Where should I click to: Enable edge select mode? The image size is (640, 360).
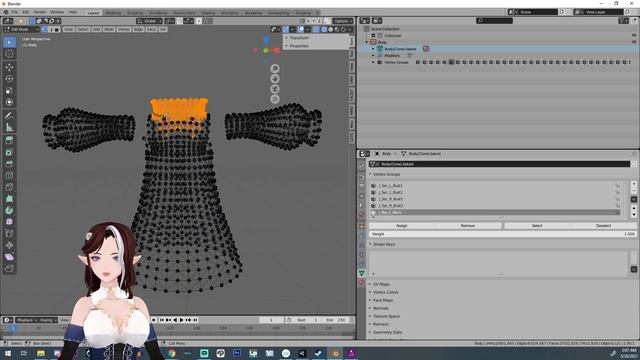(x=51, y=29)
